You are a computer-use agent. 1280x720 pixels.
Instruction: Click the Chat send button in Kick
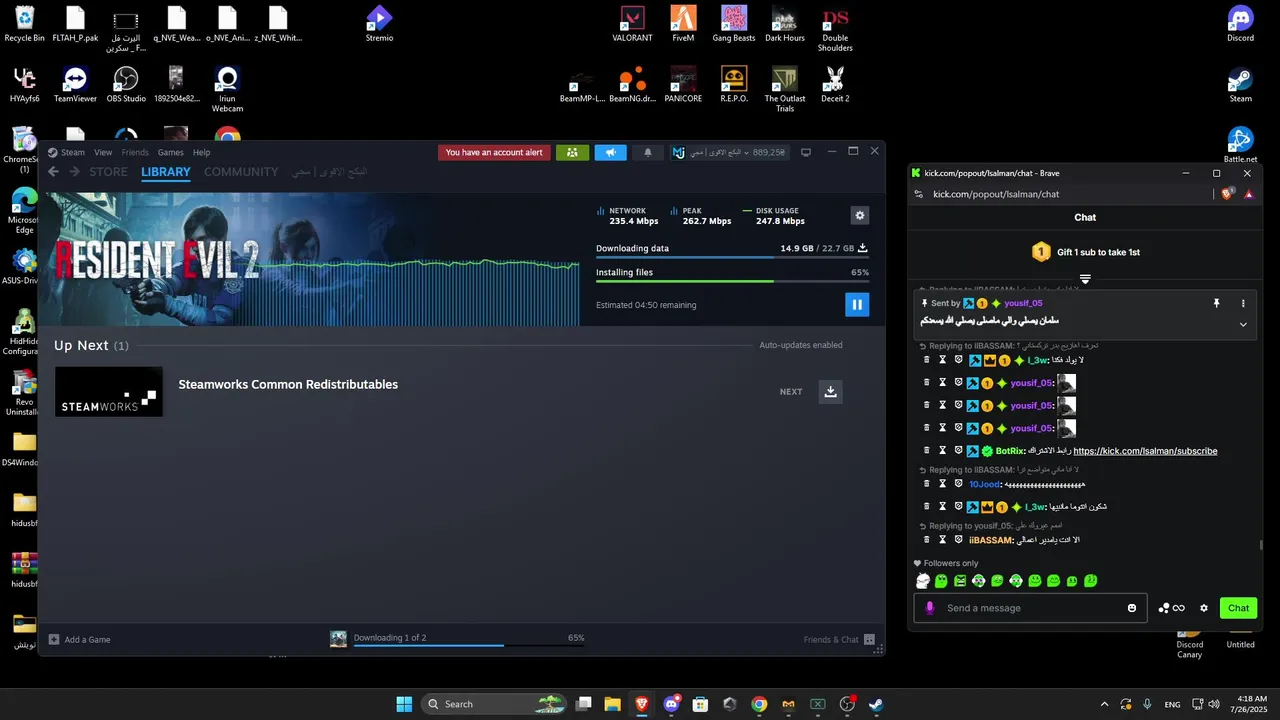(x=1238, y=608)
